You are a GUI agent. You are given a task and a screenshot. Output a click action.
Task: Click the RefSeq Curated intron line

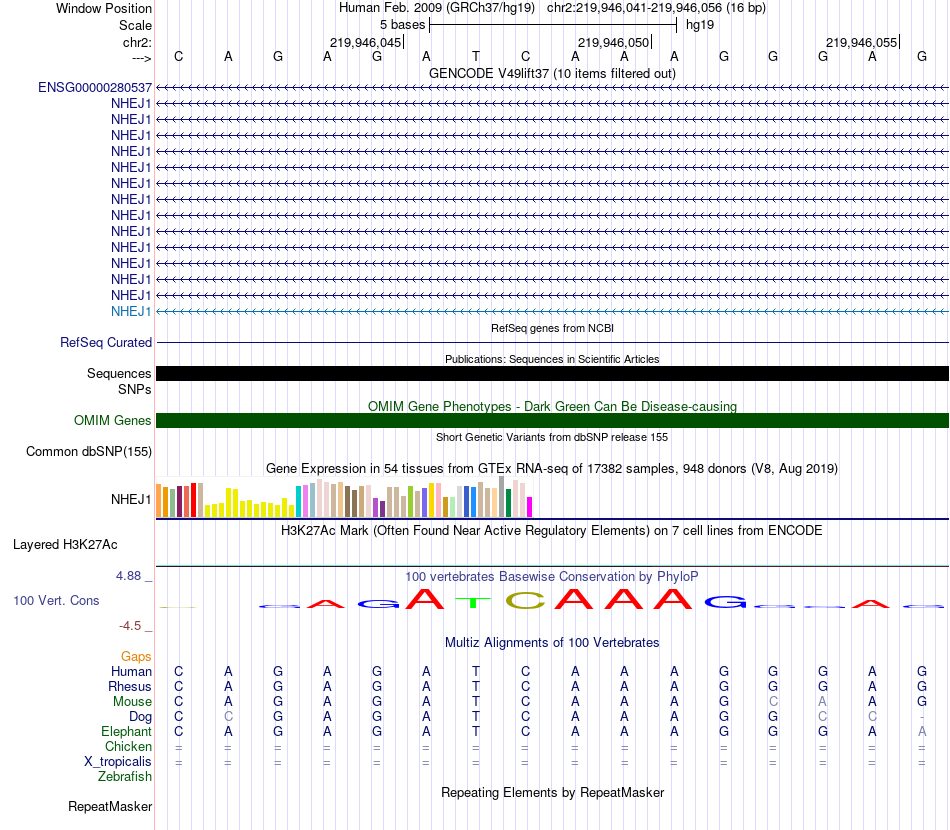click(552, 343)
